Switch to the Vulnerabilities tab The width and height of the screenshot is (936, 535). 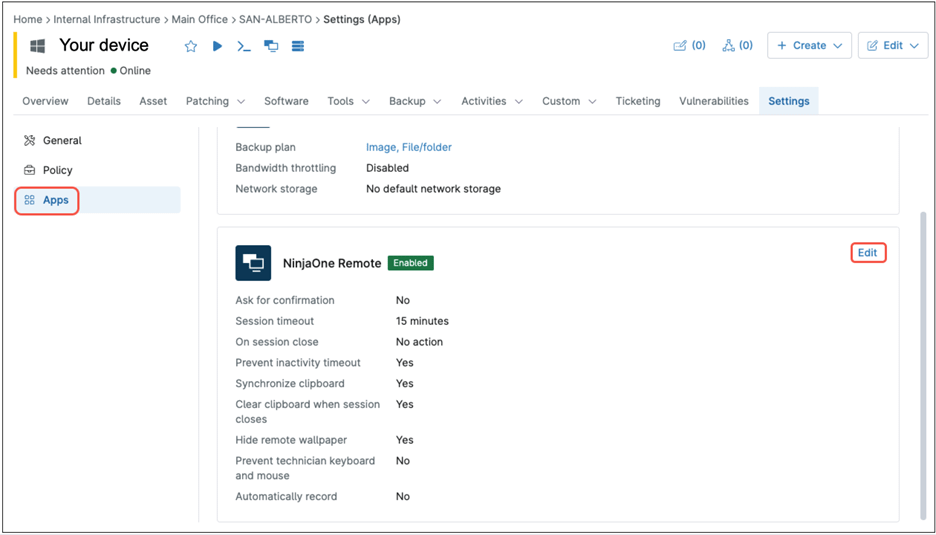(x=713, y=101)
